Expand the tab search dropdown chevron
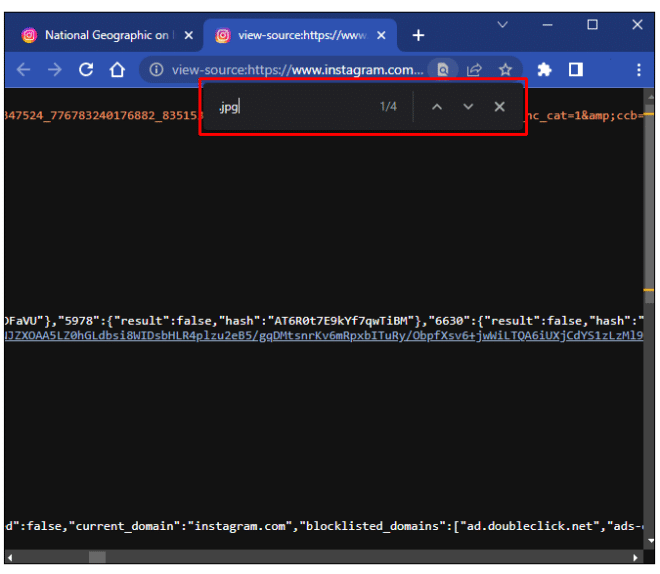660x574 pixels. click(502, 24)
